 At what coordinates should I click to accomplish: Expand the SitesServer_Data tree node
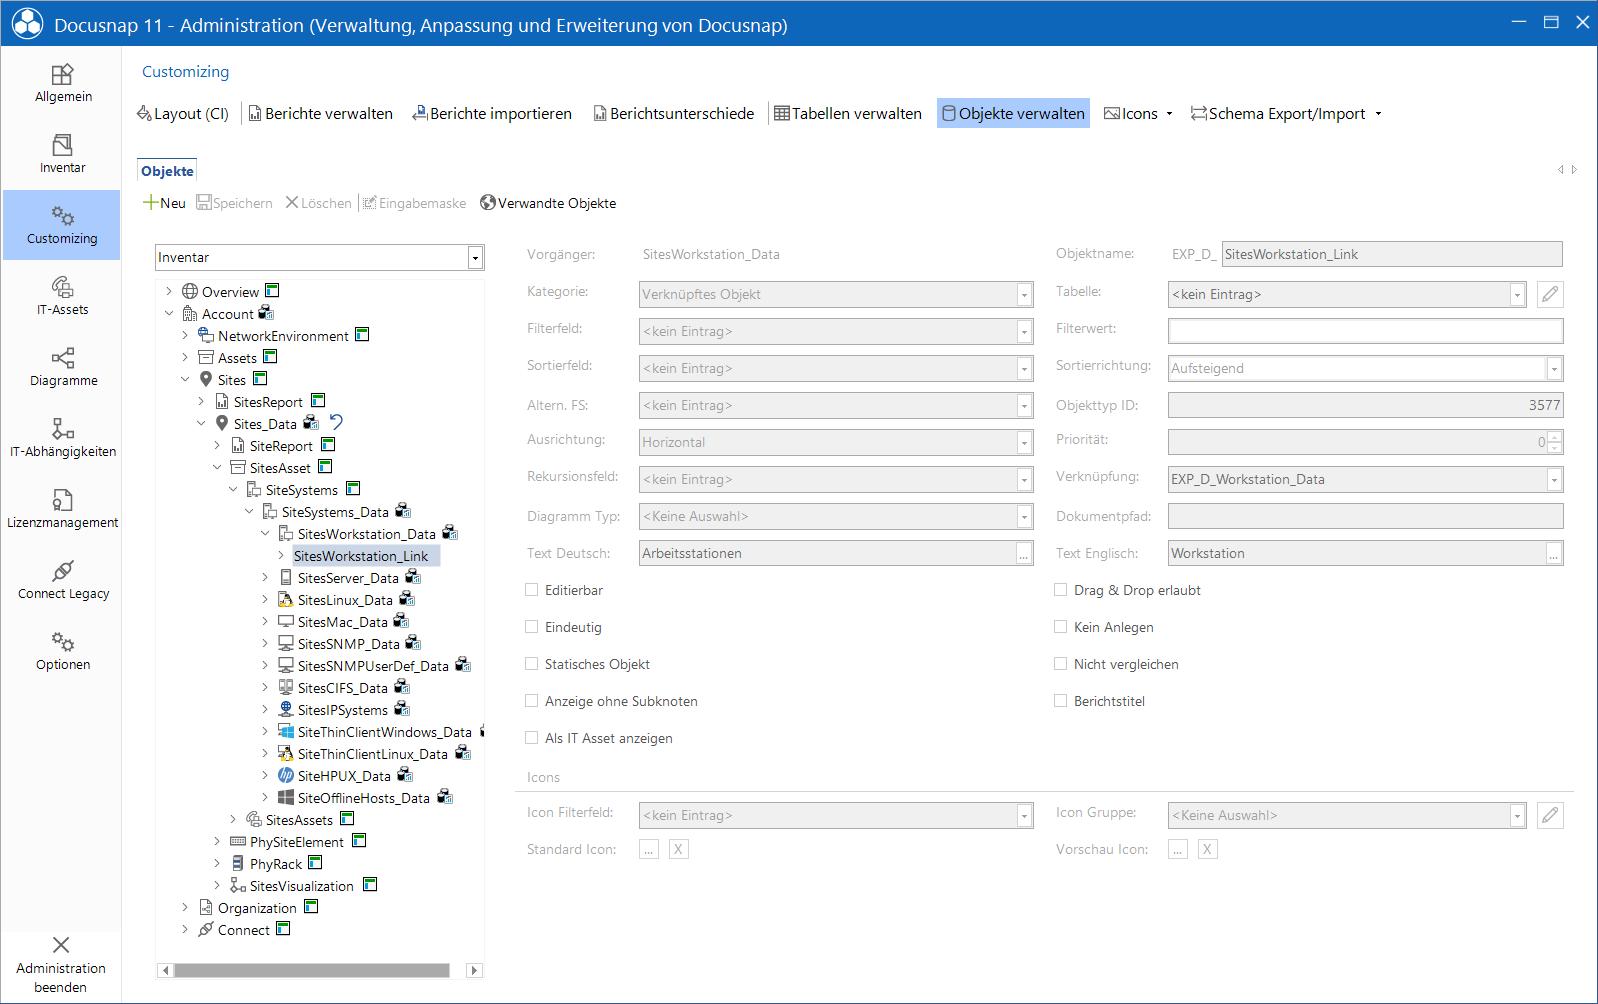pyautogui.click(x=265, y=577)
